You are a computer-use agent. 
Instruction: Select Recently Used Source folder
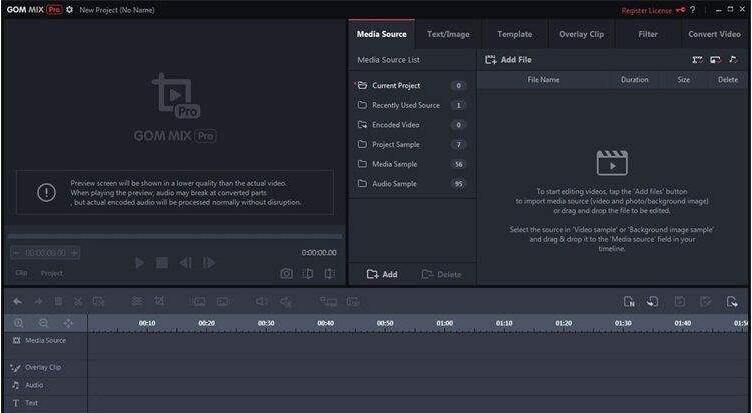(412, 105)
